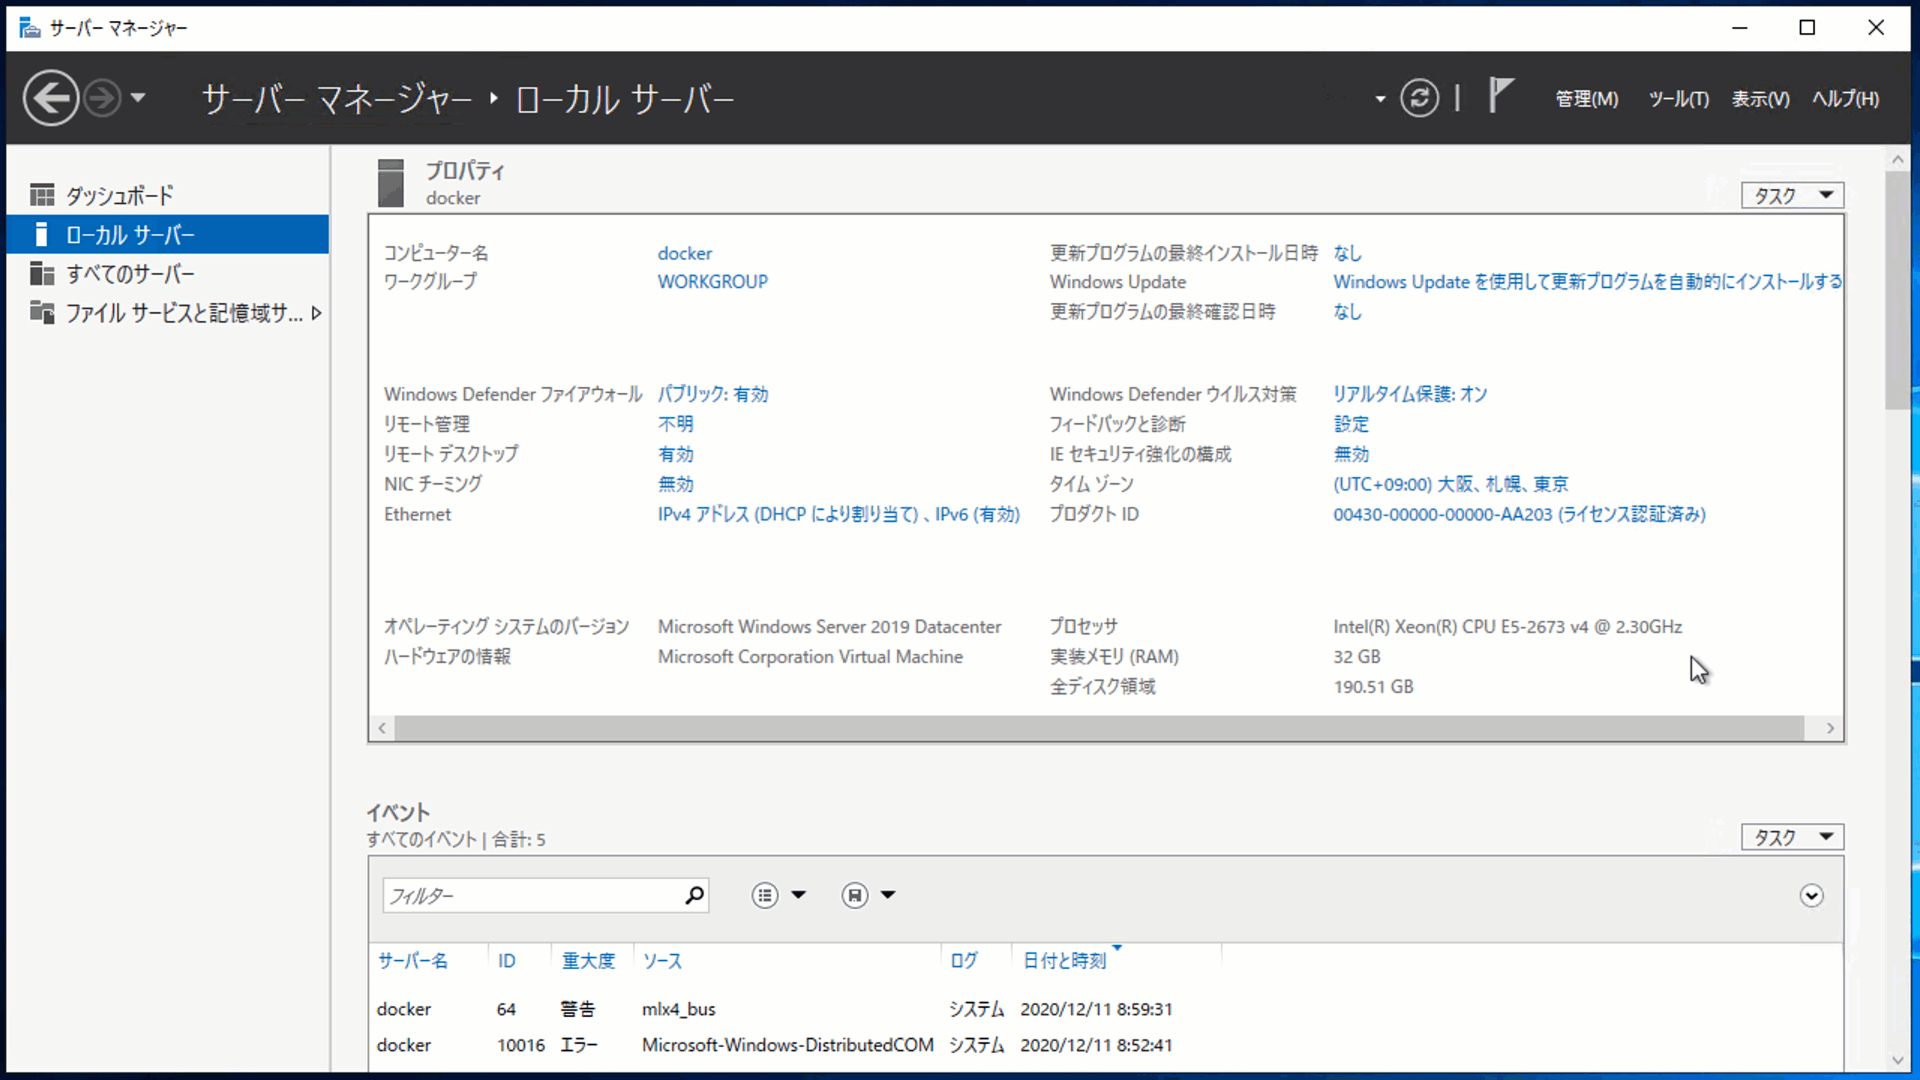Open ツール menu in menu bar

pos(1677,99)
